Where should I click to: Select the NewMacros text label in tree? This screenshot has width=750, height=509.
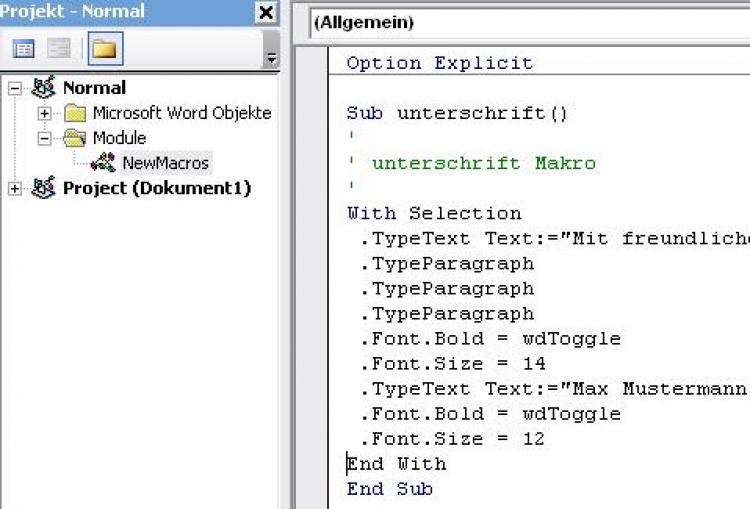click(x=165, y=163)
